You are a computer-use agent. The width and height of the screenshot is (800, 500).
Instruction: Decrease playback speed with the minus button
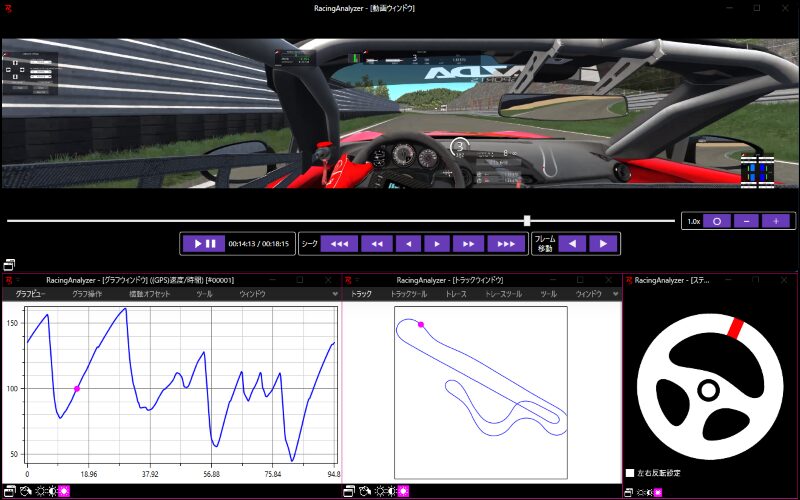747,221
